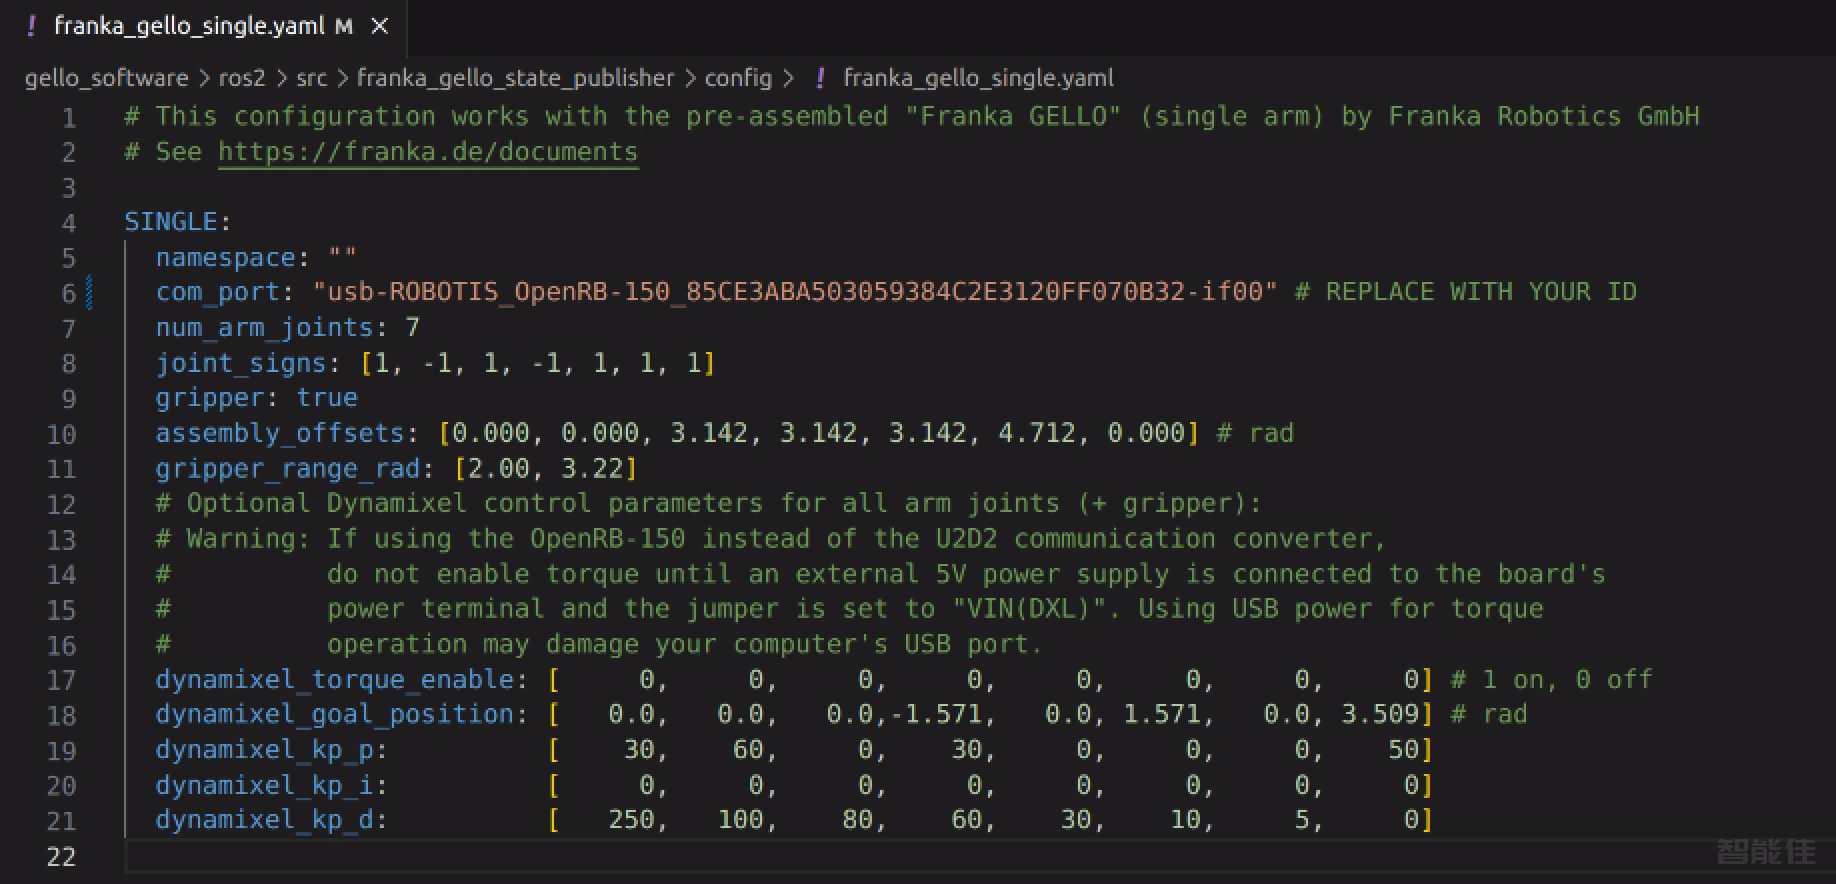The width and height of the screenshot is (1836, 884).
Task: Click the gripper_range_rad key
Action: [x=288, y=468]
